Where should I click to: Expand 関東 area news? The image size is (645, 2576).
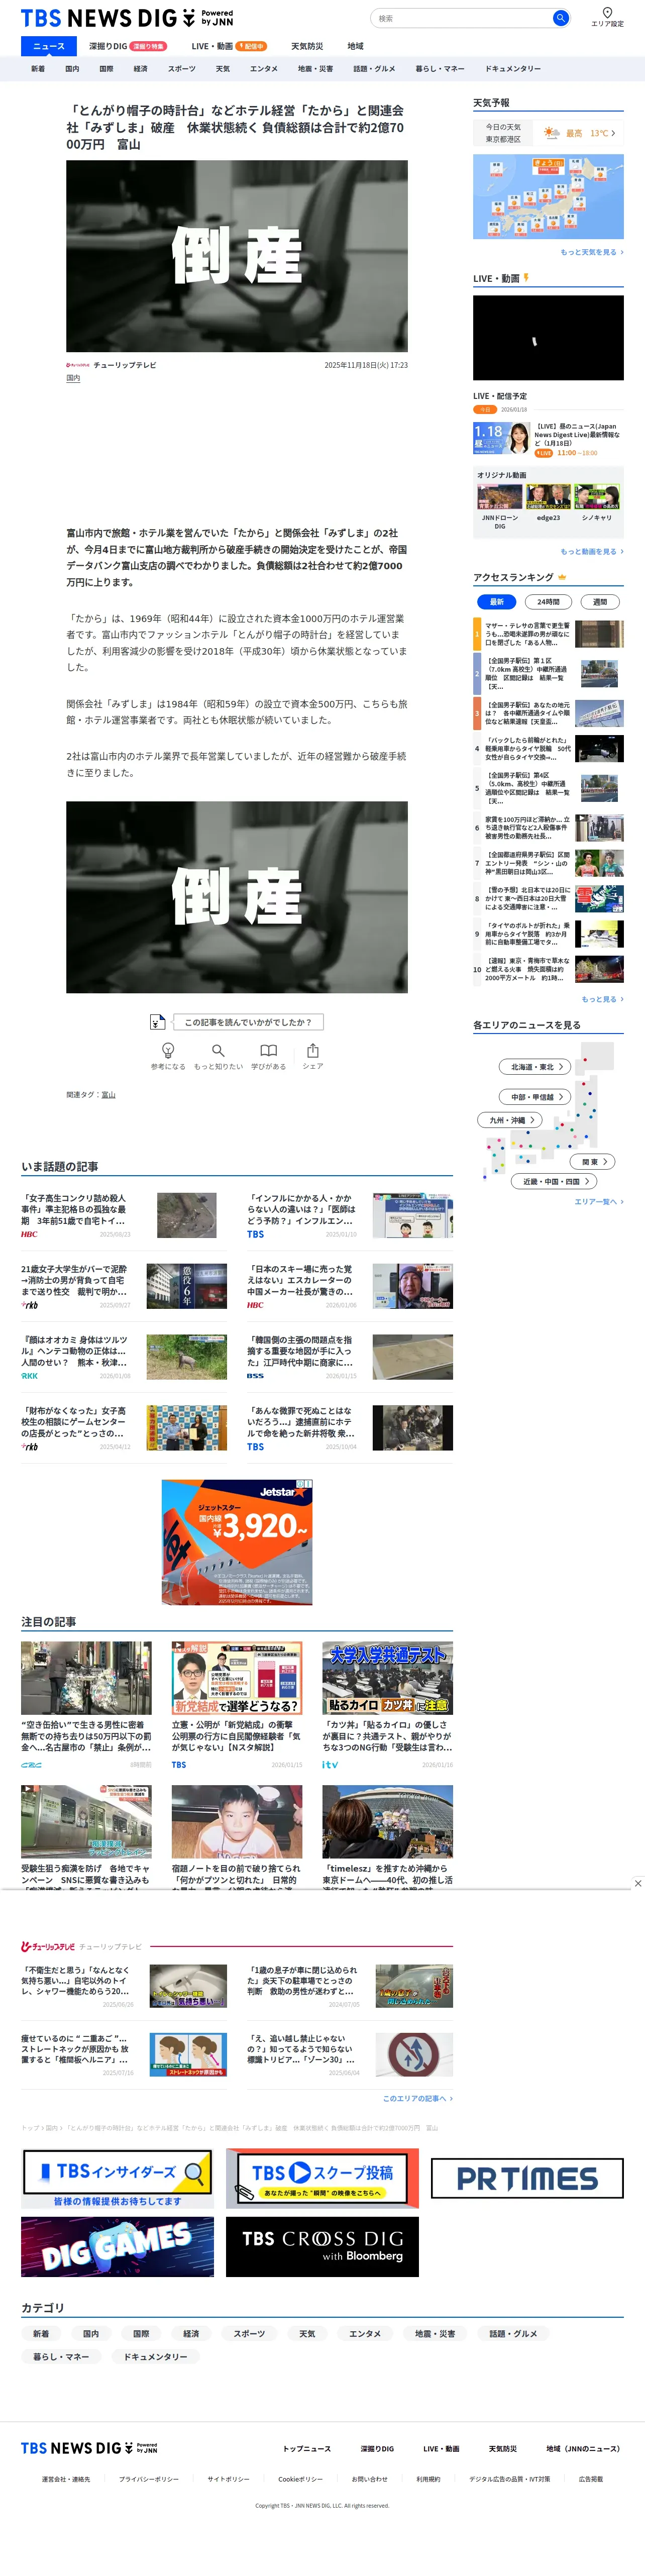[x=593, y=1162]
